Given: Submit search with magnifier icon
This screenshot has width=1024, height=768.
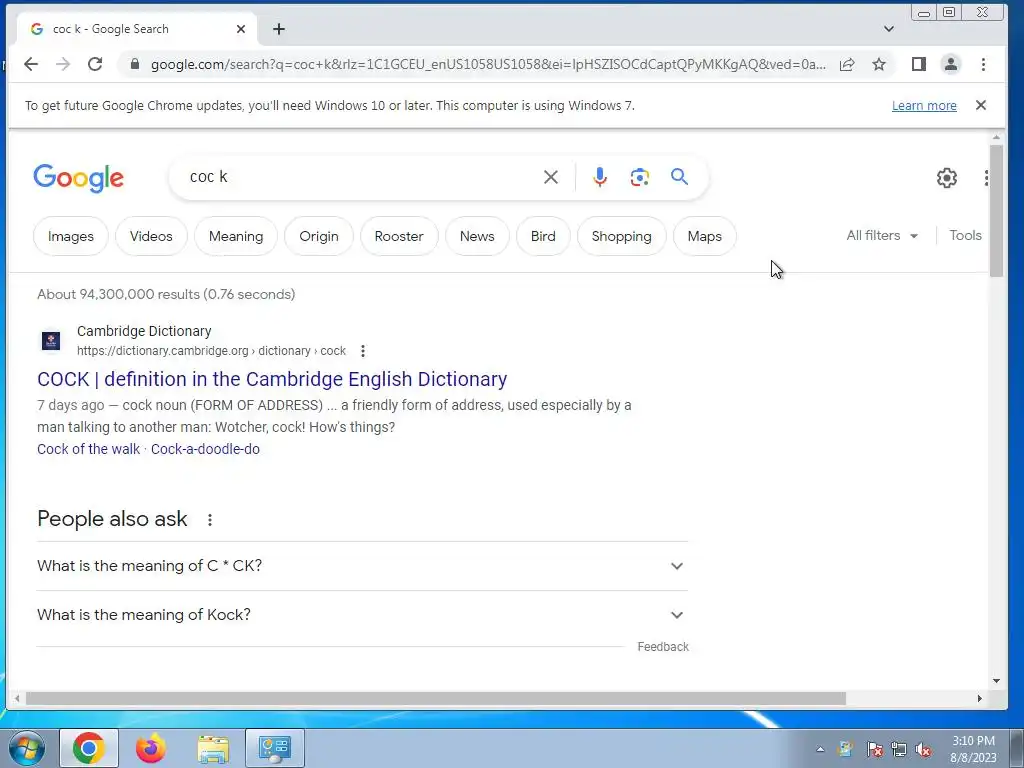Looking at the screenshot, I should (679, 176).
